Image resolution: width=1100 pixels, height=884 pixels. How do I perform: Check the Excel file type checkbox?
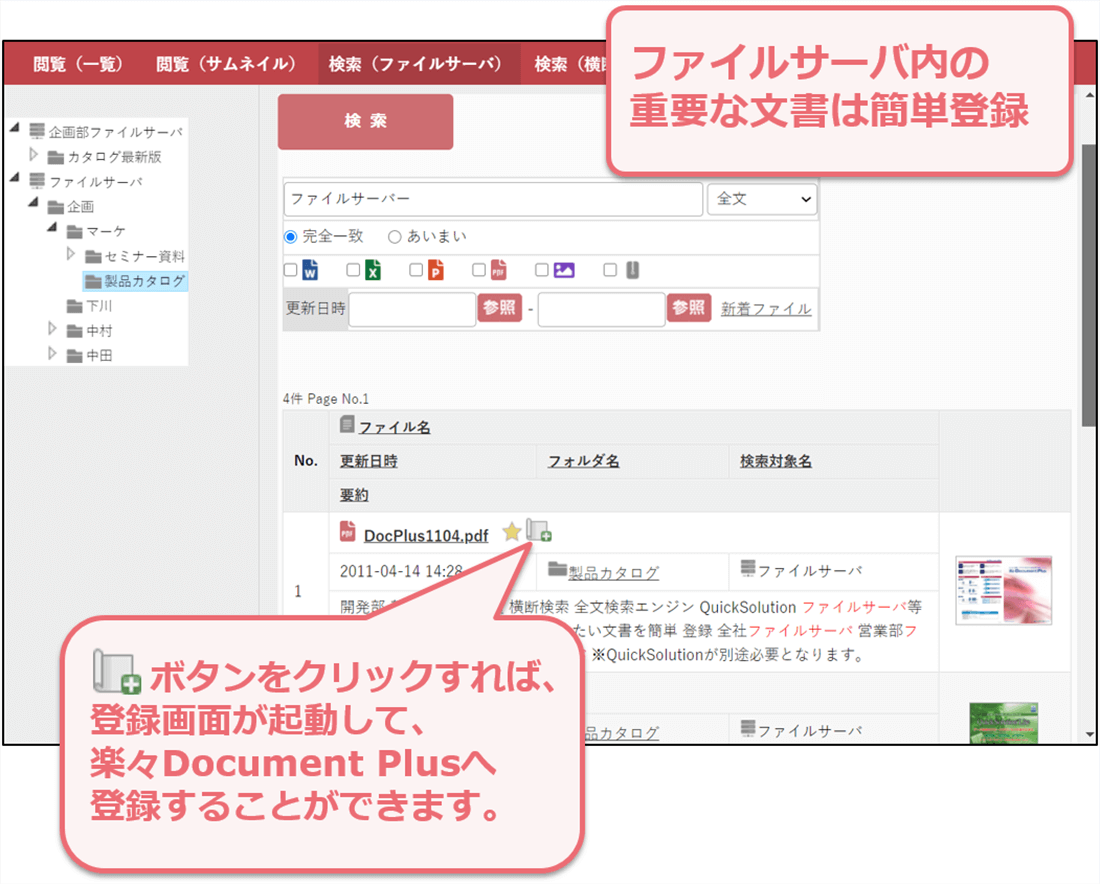point(354,269)
